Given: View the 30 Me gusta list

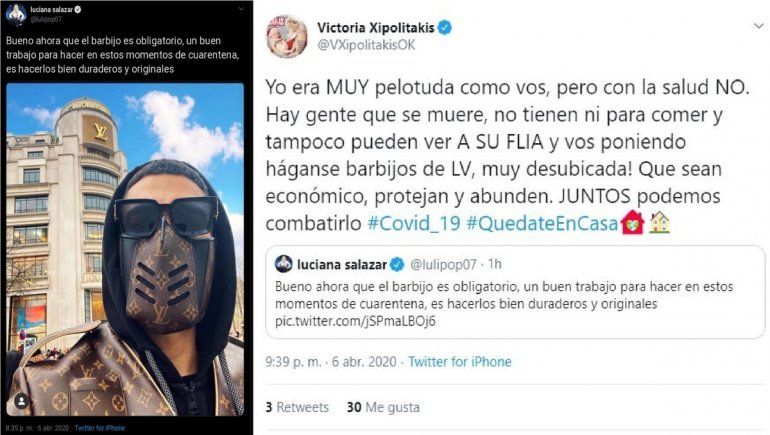Looking at the screenshot, I should pos(383,407).
